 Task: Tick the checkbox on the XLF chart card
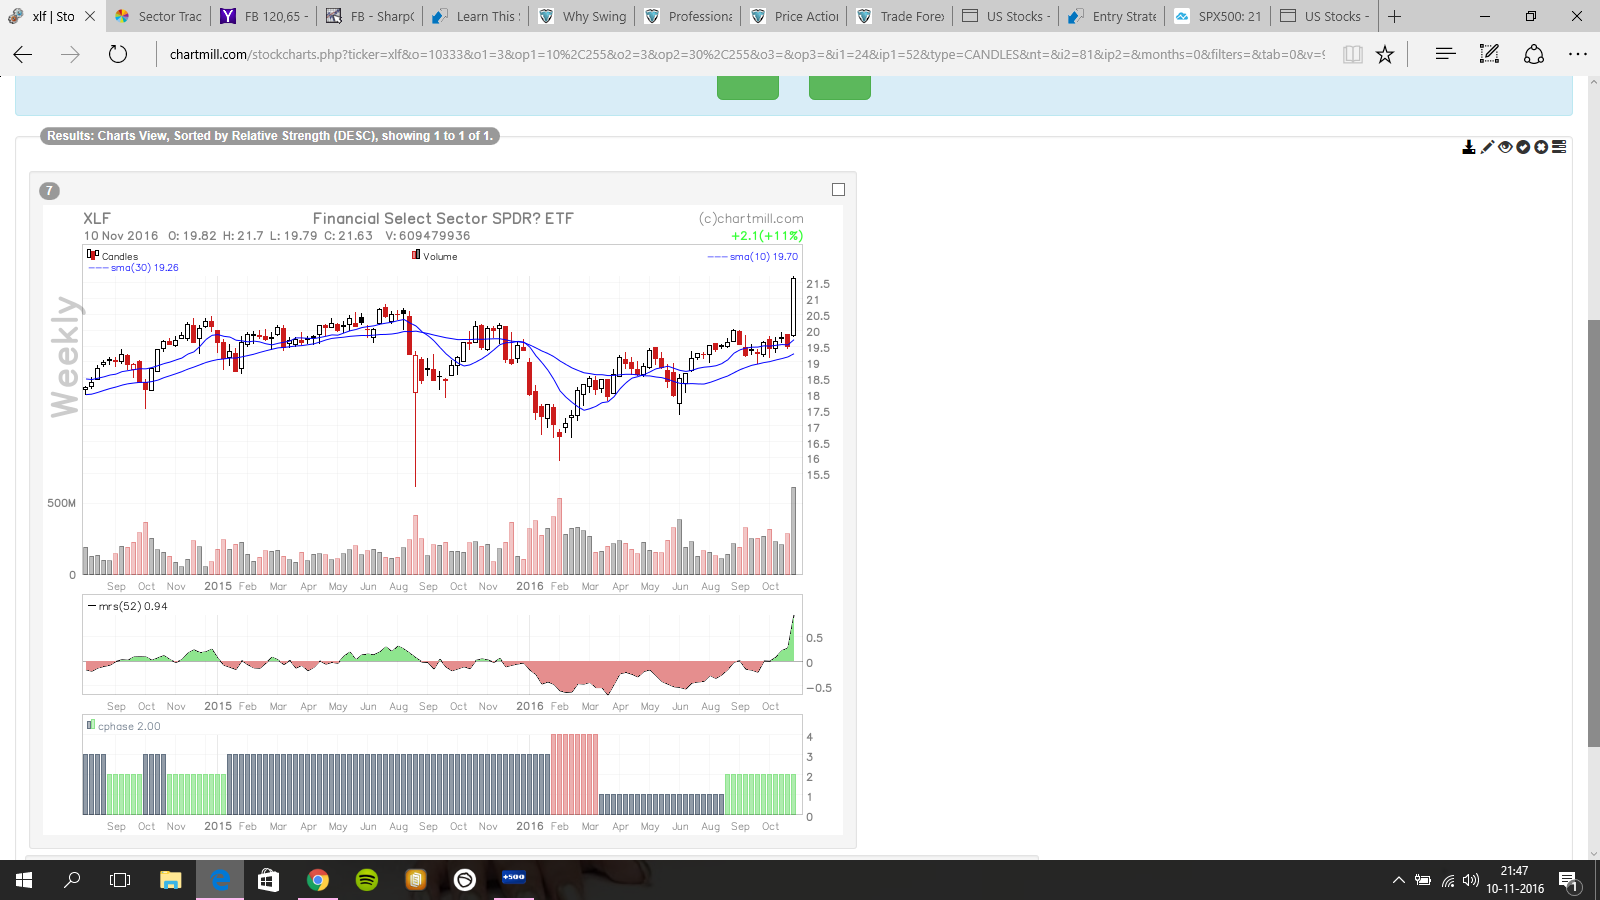[x=838, y=190]
